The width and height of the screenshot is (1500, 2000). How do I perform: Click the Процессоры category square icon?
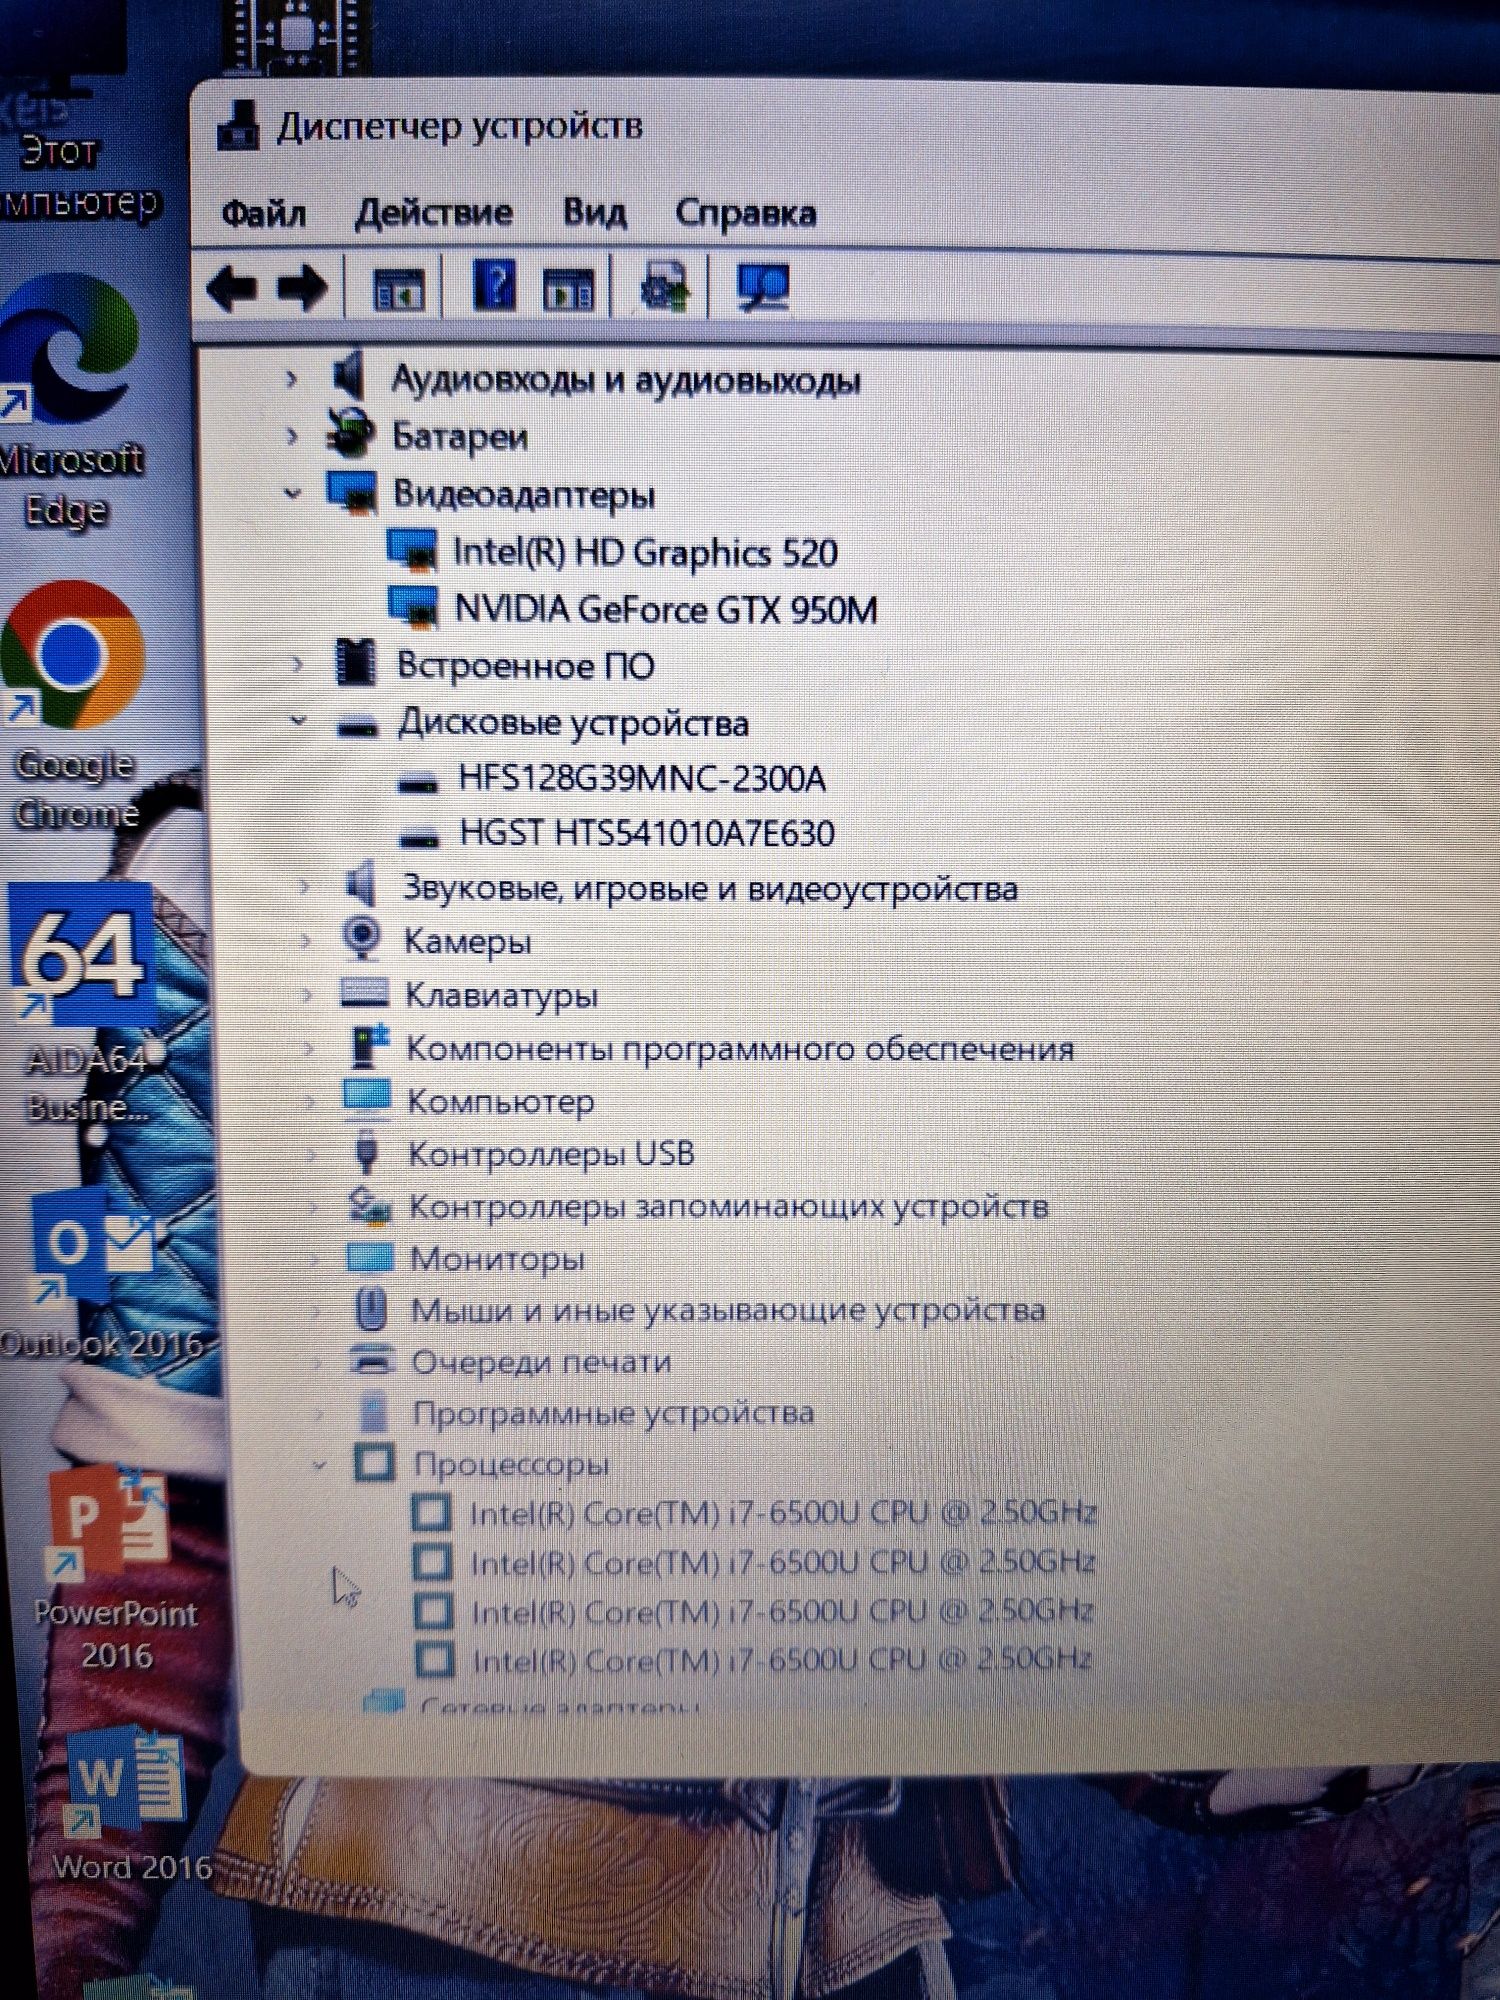tap(375, 1463)
